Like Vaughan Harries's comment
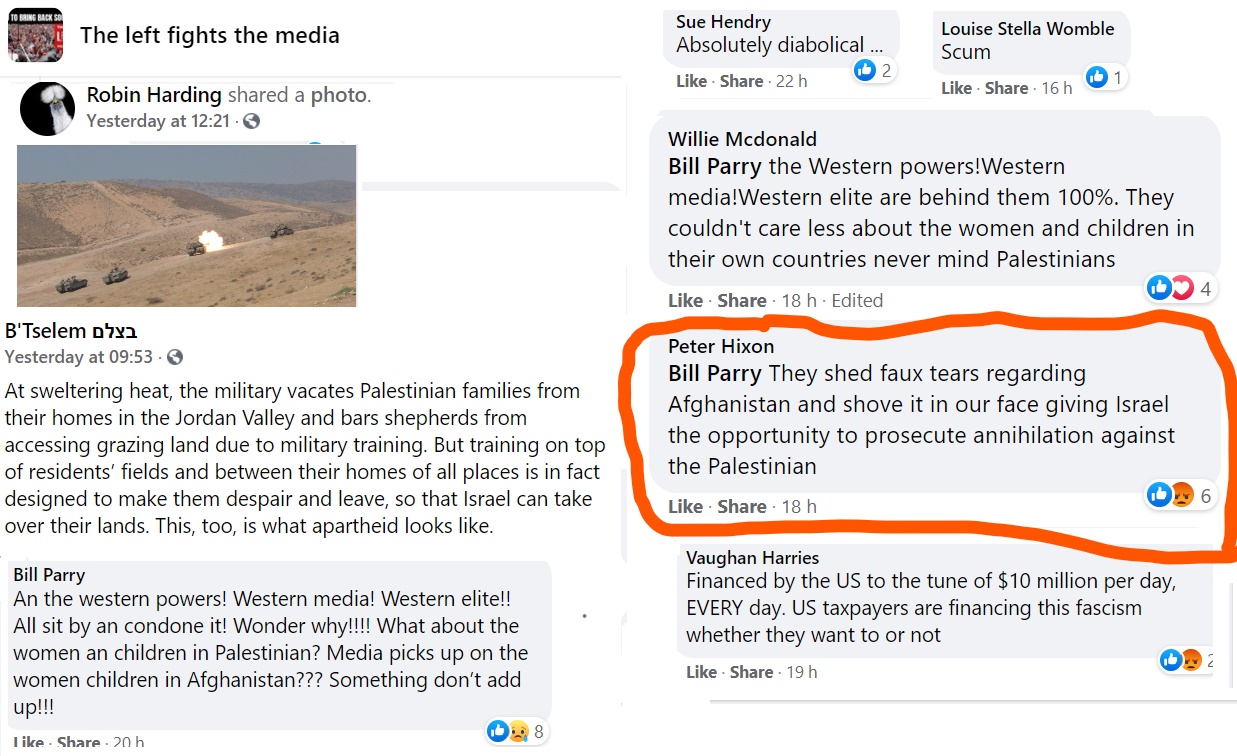 pos(703,672)
